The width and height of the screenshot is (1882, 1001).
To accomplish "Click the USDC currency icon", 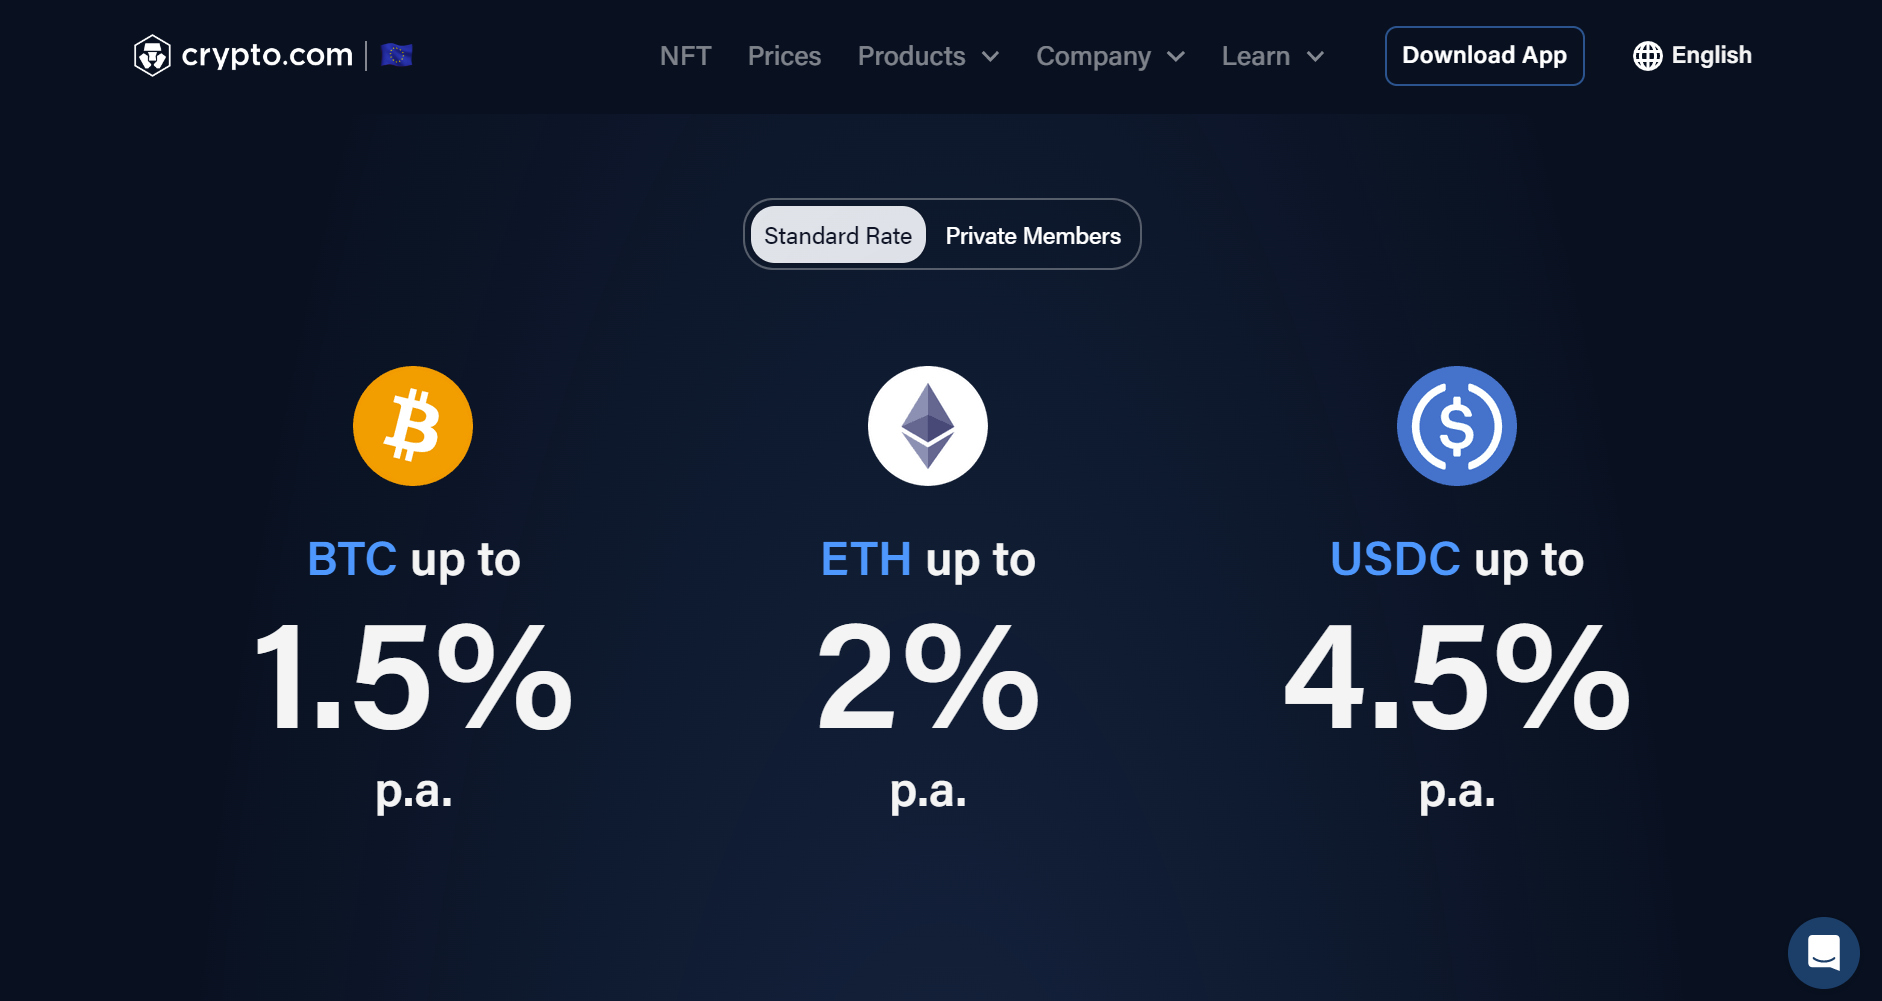I will [1456, 425].
